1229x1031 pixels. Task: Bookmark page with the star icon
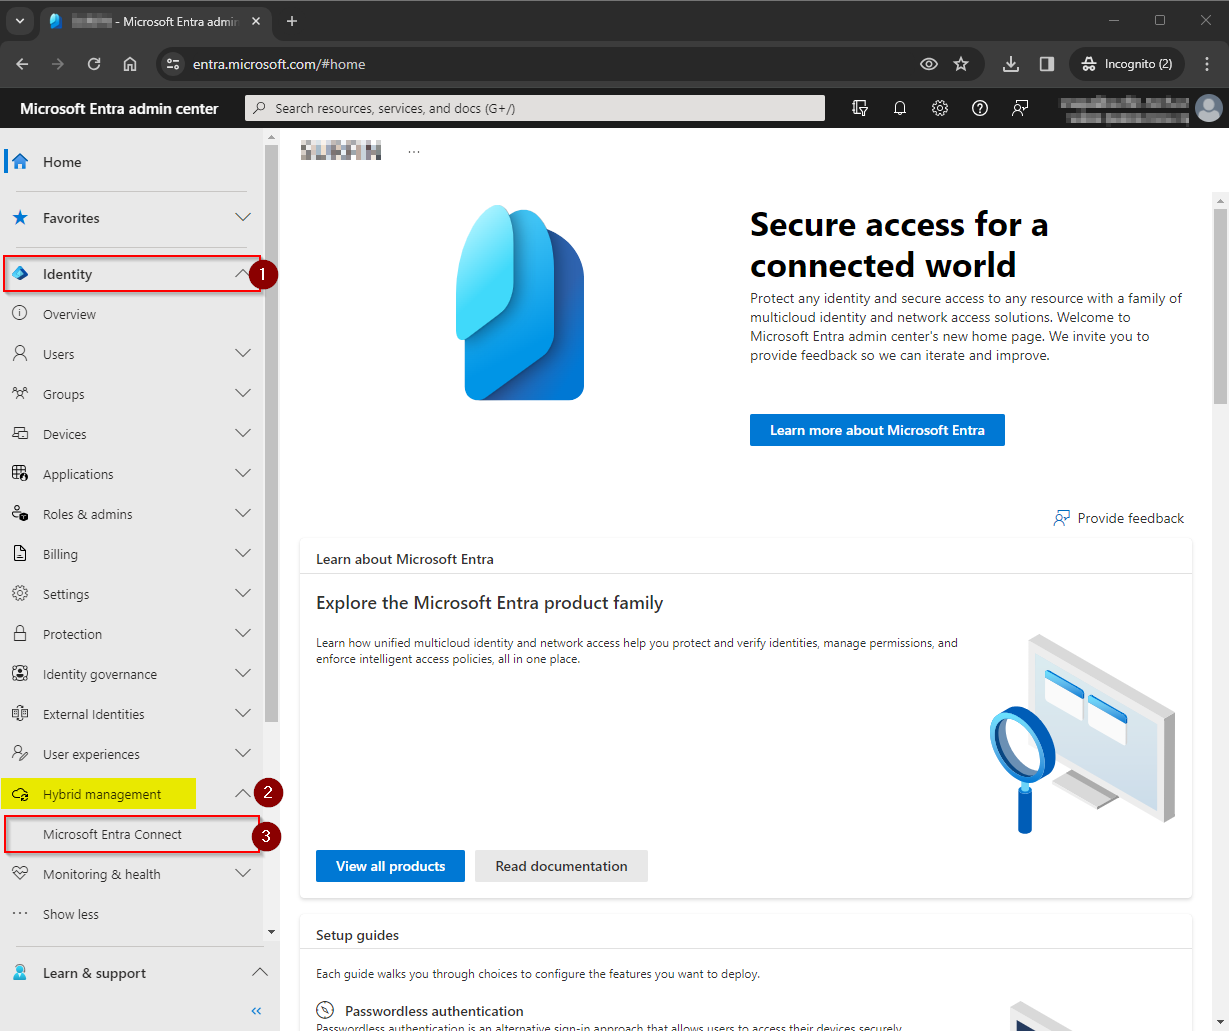pyautogui.click(x=961, y=64)
